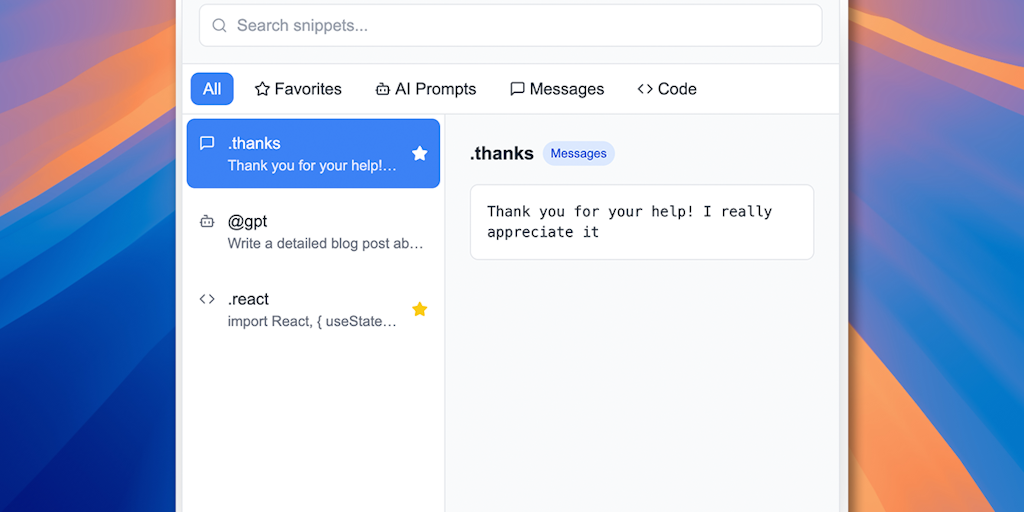Click the code icon beside .react
This screenshot has width=1024, height=512.
[207, 299]
